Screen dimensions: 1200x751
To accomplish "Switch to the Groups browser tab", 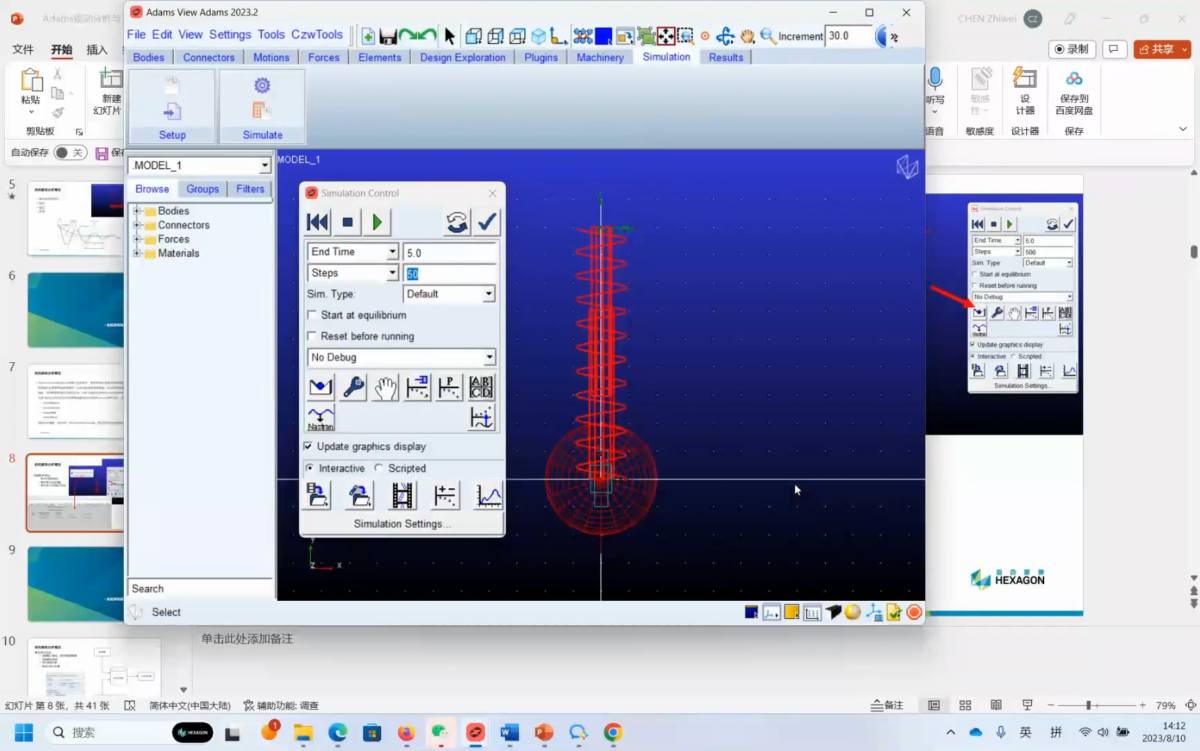I will pyautogui.click(x=202, y=189).
